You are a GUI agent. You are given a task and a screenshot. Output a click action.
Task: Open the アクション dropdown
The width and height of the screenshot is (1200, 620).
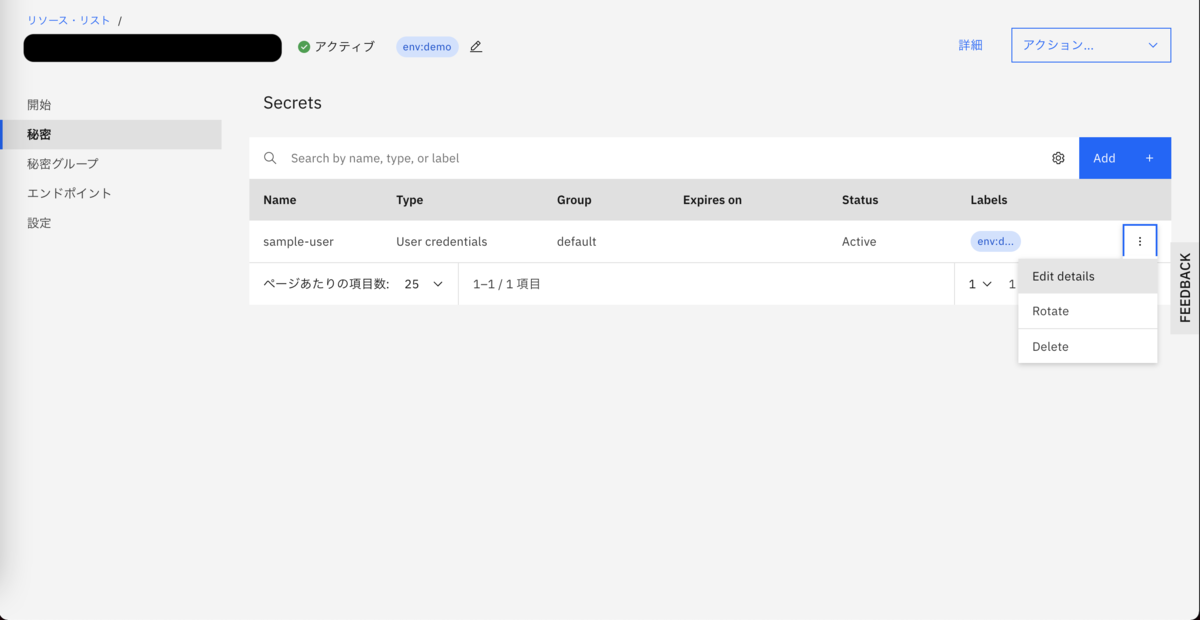(x=1090, y=45)
